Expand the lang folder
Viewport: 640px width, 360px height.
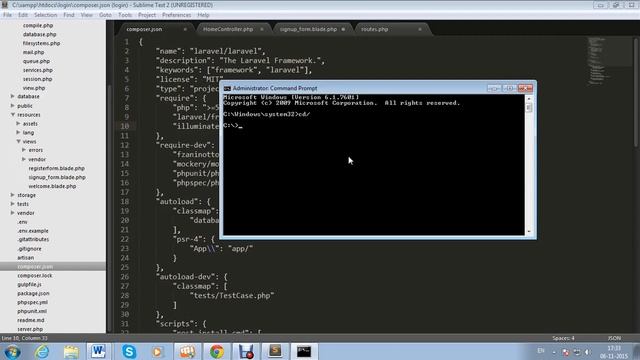tap(18, 132)
